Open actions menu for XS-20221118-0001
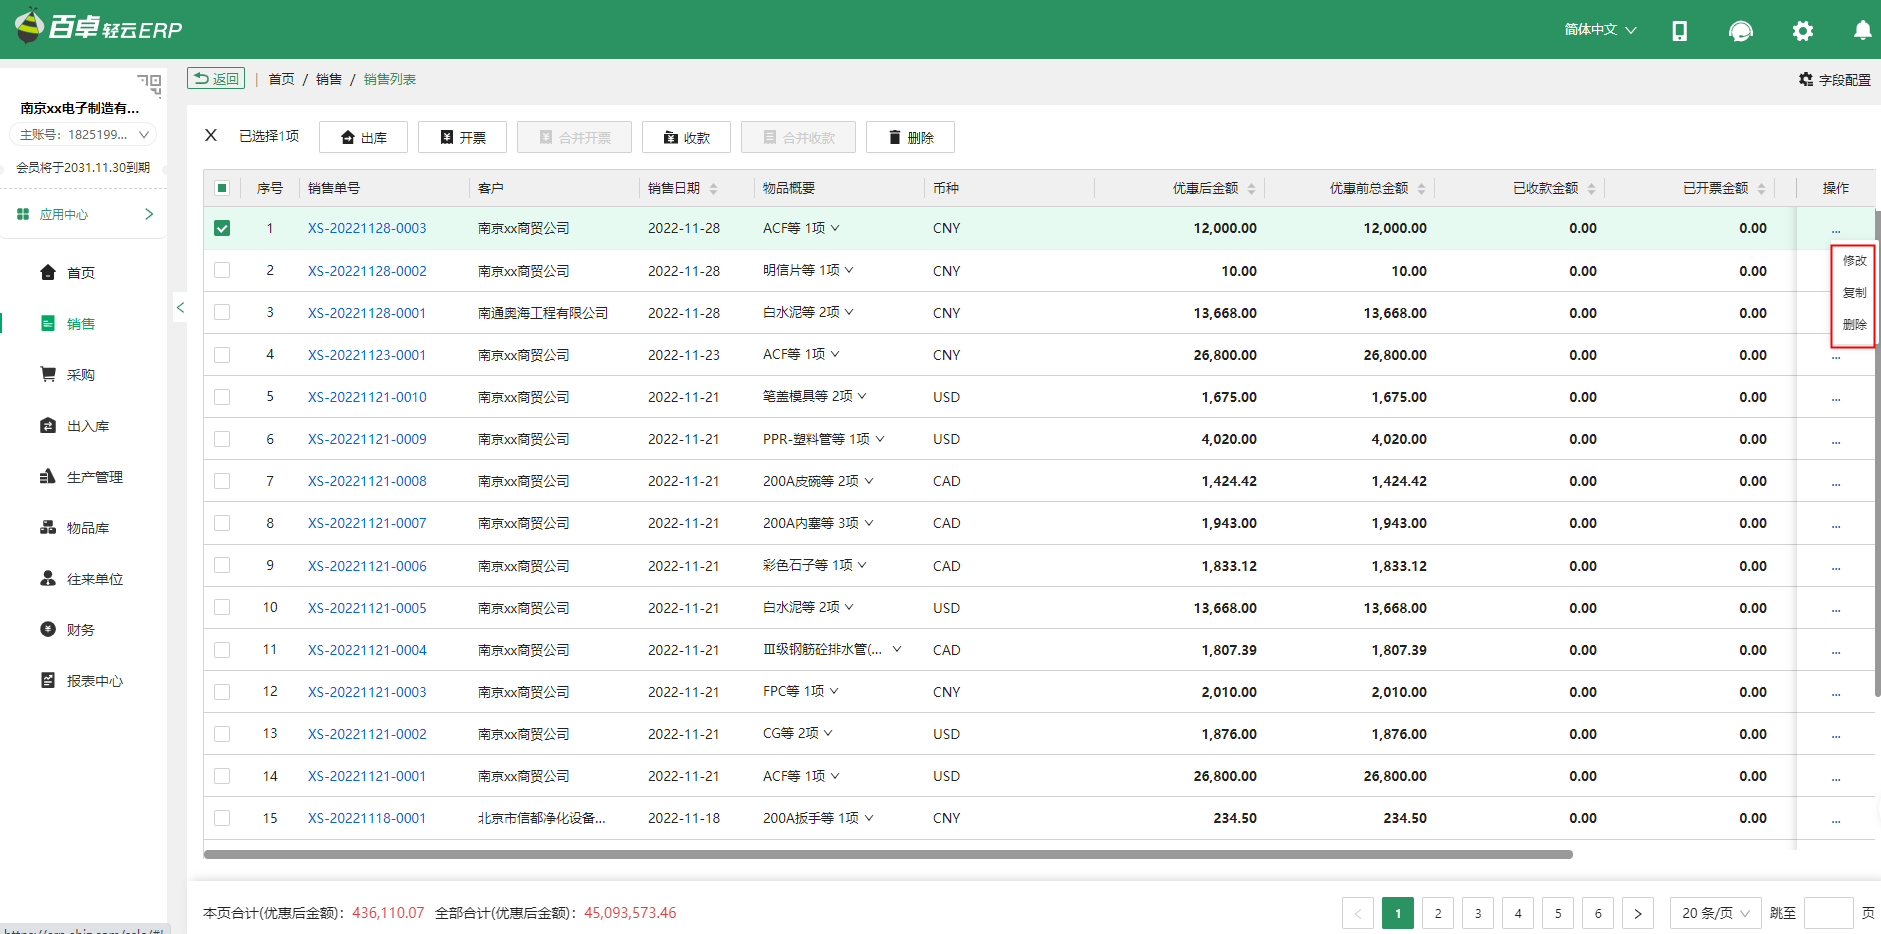 (1836, 819)
